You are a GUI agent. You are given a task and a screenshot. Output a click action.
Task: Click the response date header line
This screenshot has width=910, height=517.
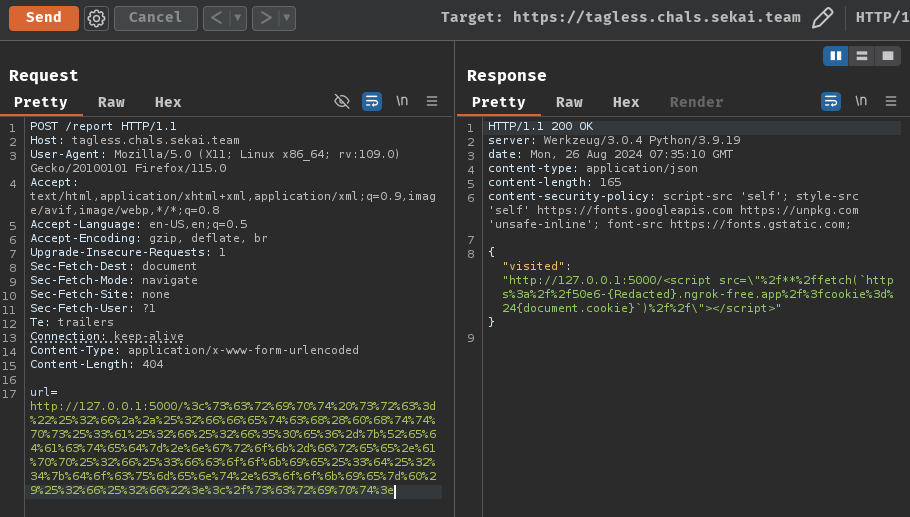611,154
